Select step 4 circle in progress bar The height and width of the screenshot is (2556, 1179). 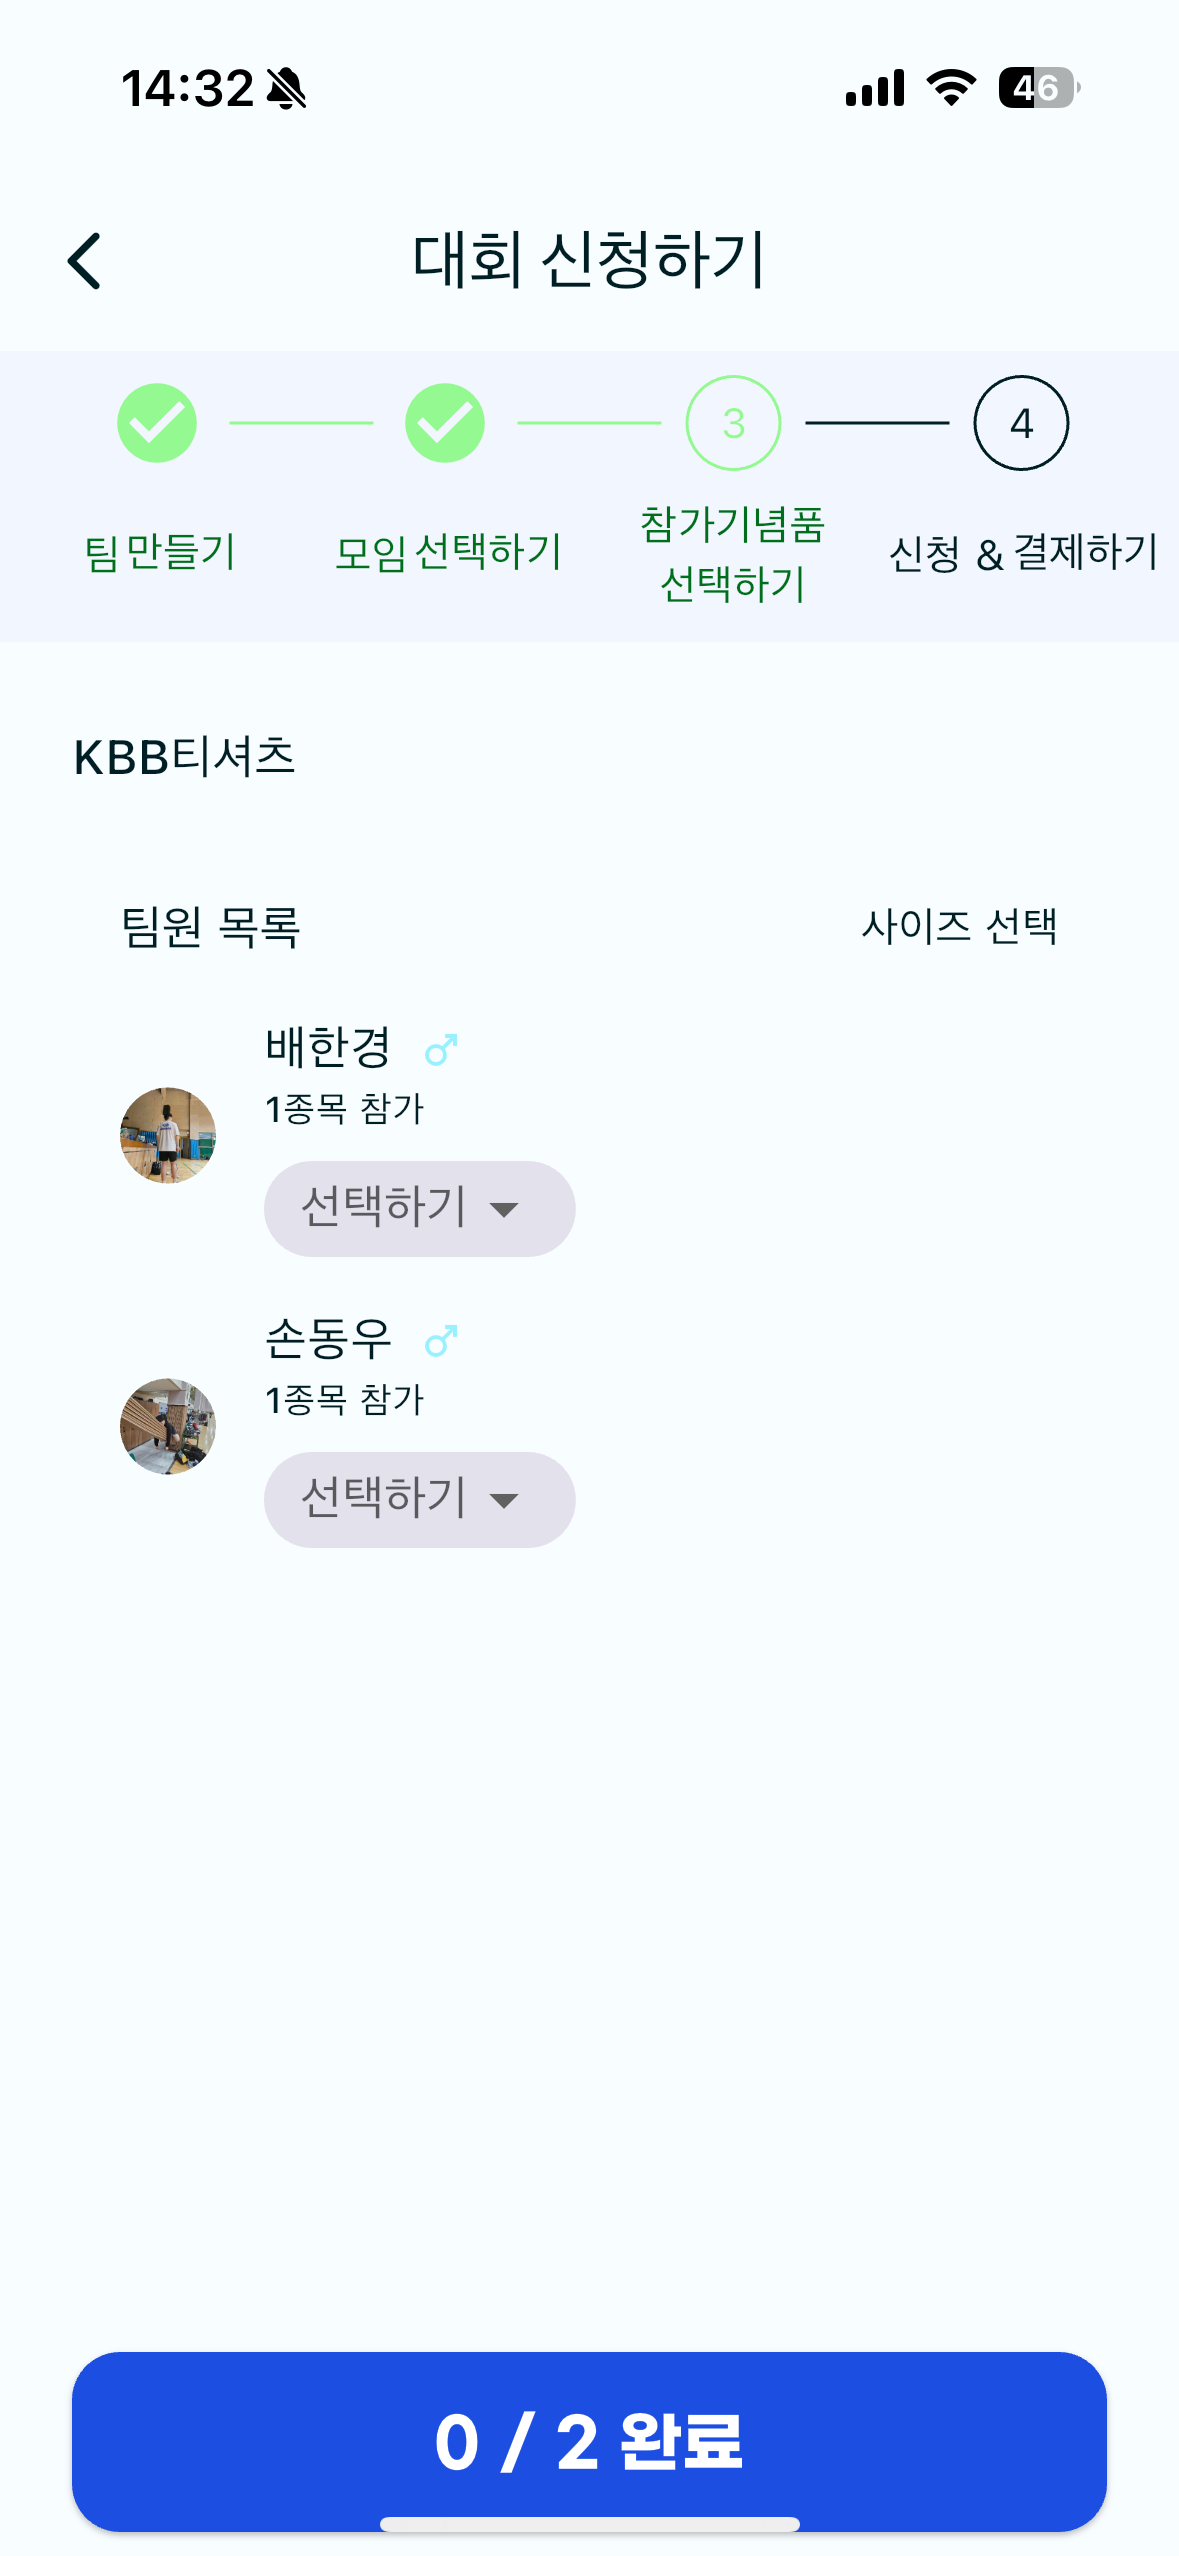[1021, 423]
